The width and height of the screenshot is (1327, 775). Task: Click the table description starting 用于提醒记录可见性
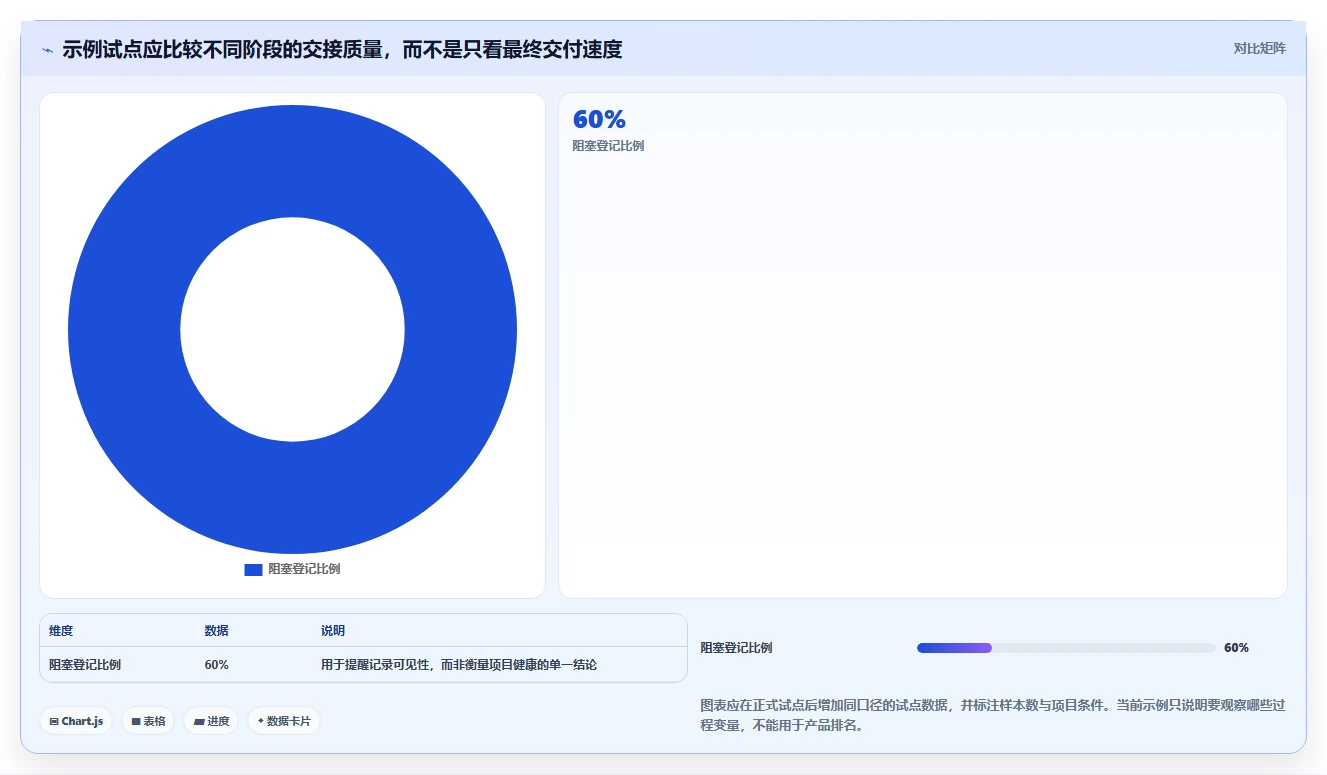(x=459, y=665)
